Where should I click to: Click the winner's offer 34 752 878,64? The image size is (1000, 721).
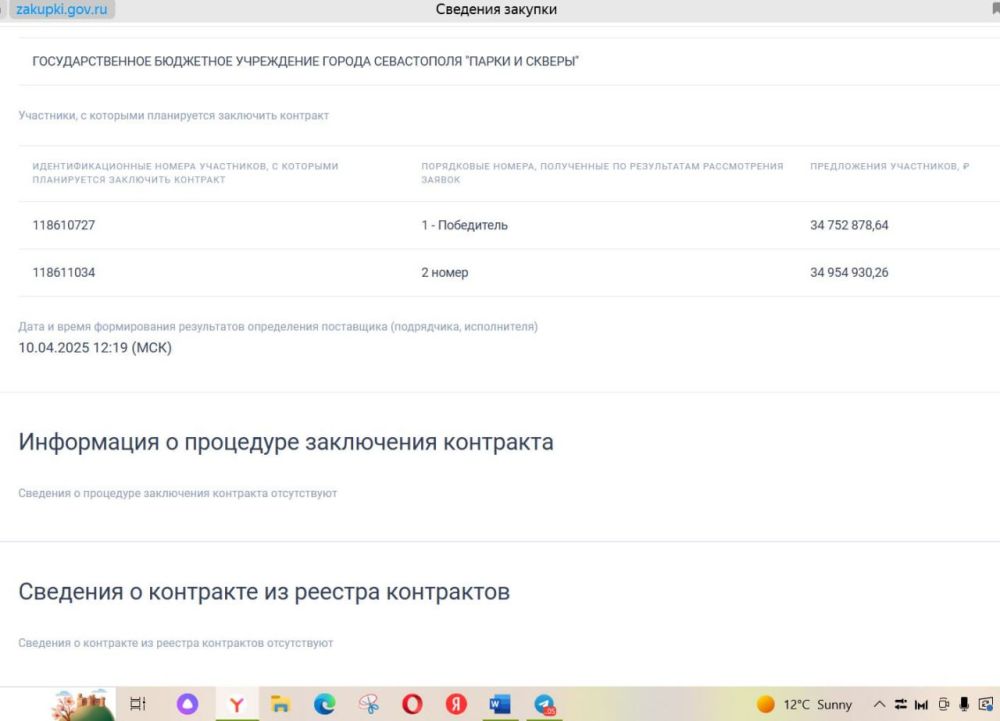click(849, 225)
